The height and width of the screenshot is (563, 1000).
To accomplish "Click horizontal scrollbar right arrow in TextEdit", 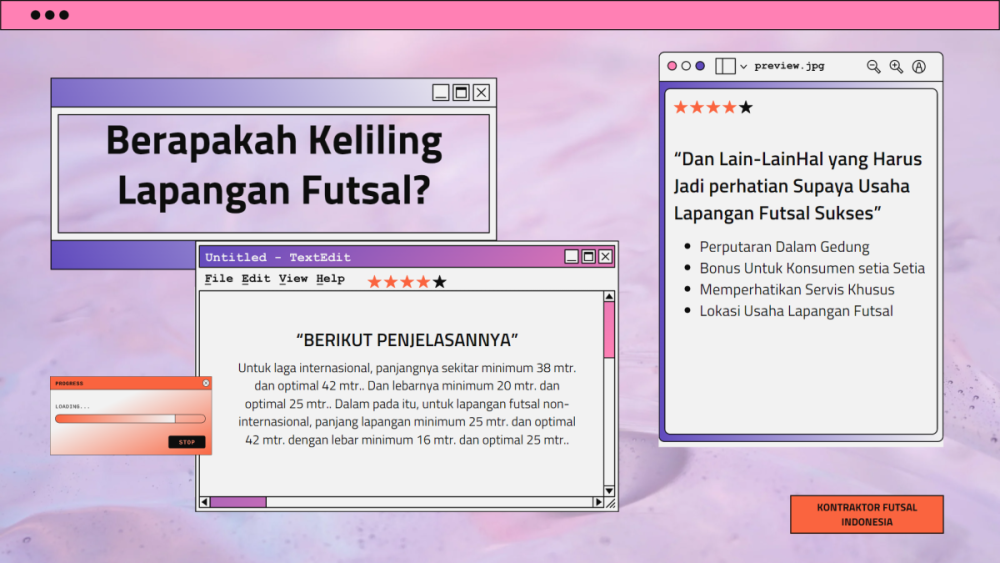I will (x=598, y=502).
